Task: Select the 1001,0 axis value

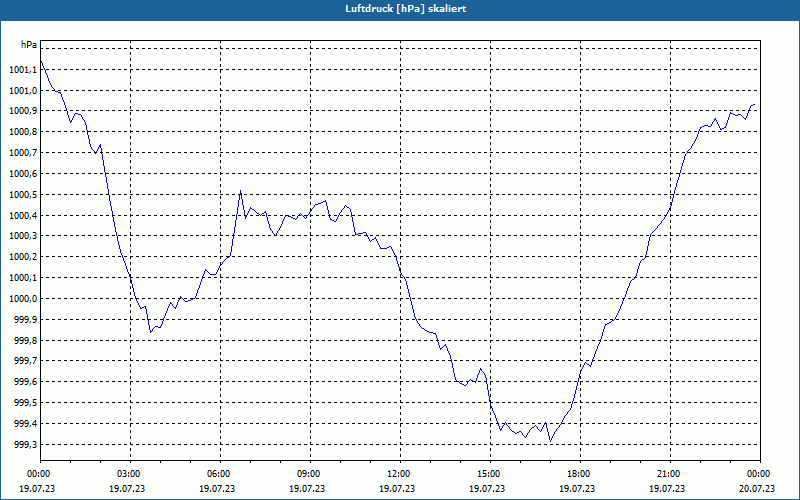Action: pos(23,91)
